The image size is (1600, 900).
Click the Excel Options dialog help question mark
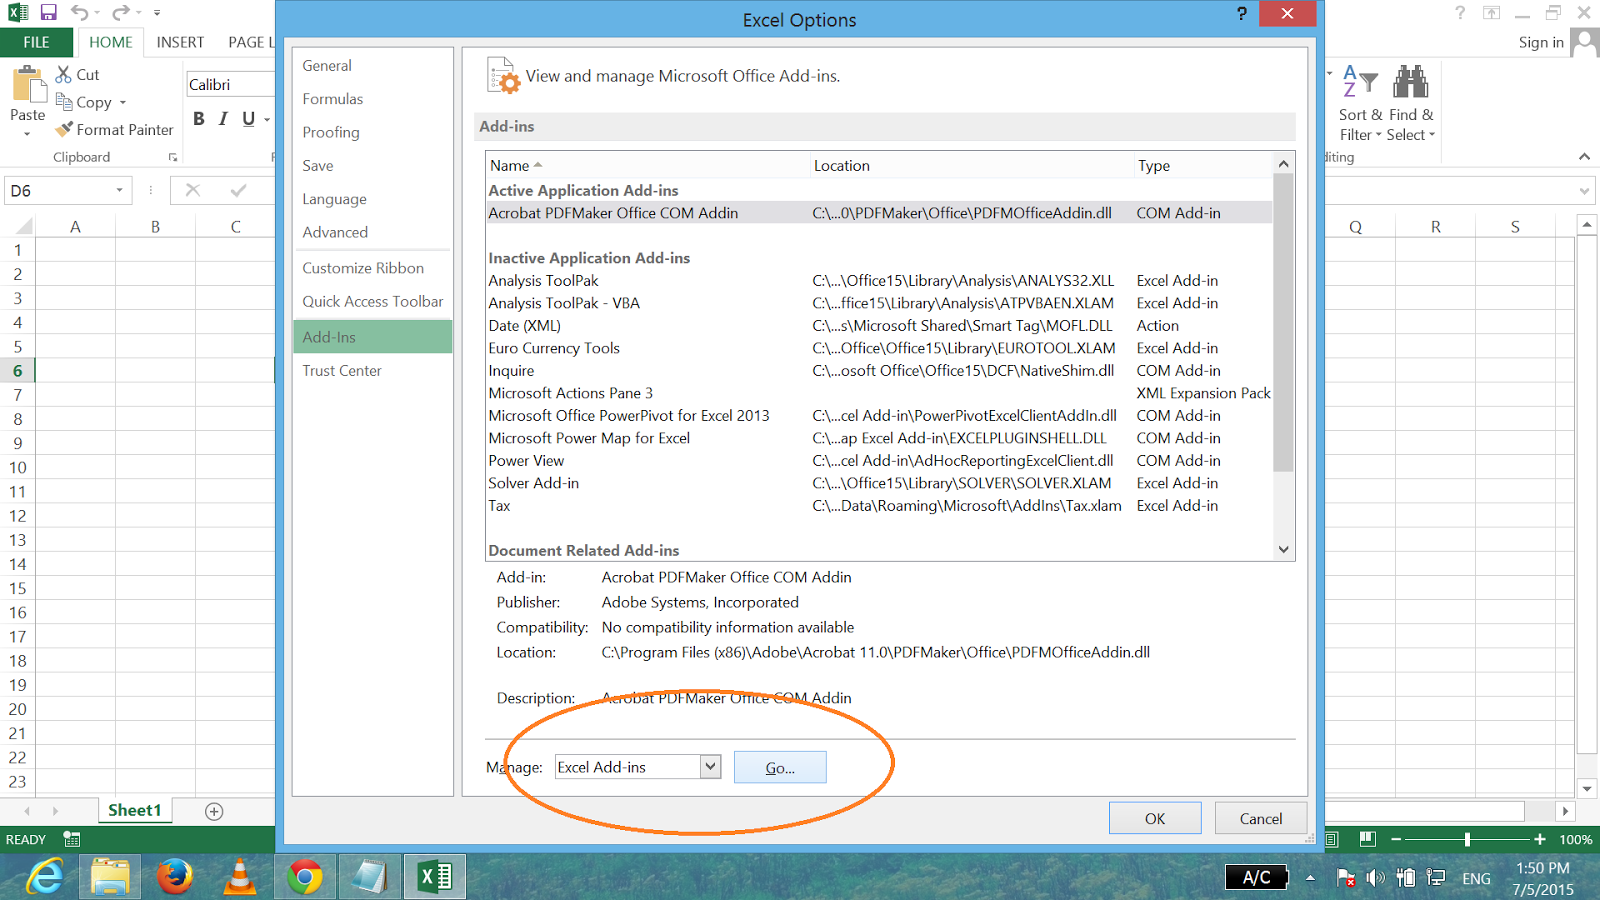coord(1242,14)
